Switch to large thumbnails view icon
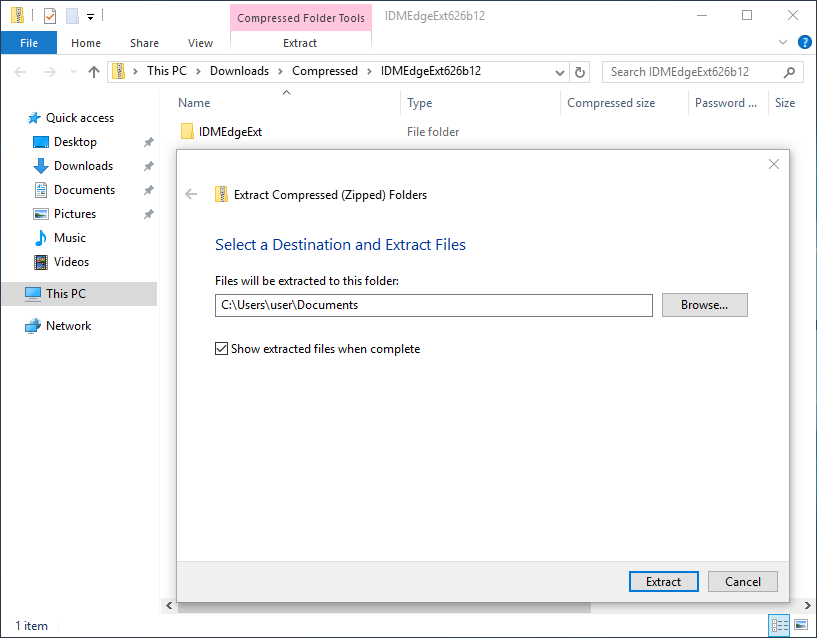This screenshot has height=638, width=817. (801, 625)
